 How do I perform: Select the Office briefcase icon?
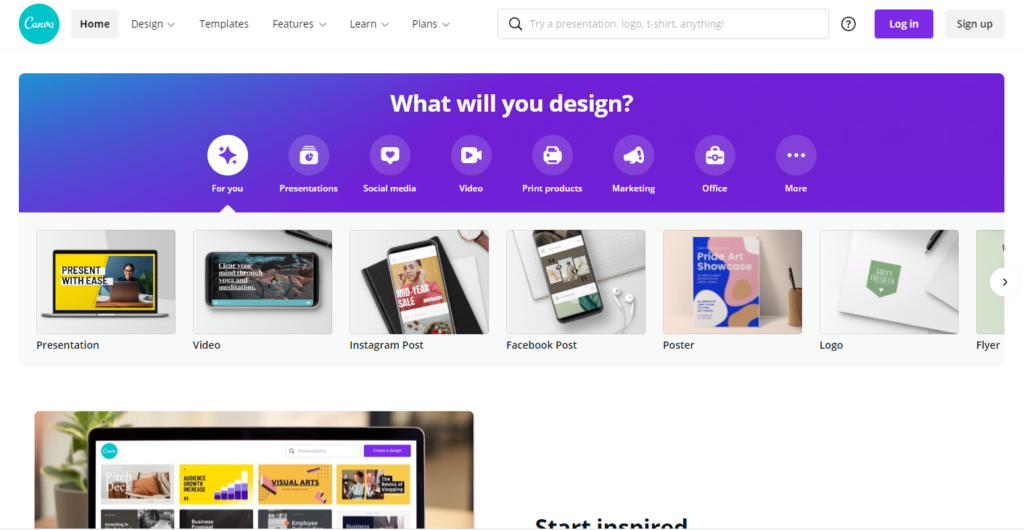click(x=714, y=155)
